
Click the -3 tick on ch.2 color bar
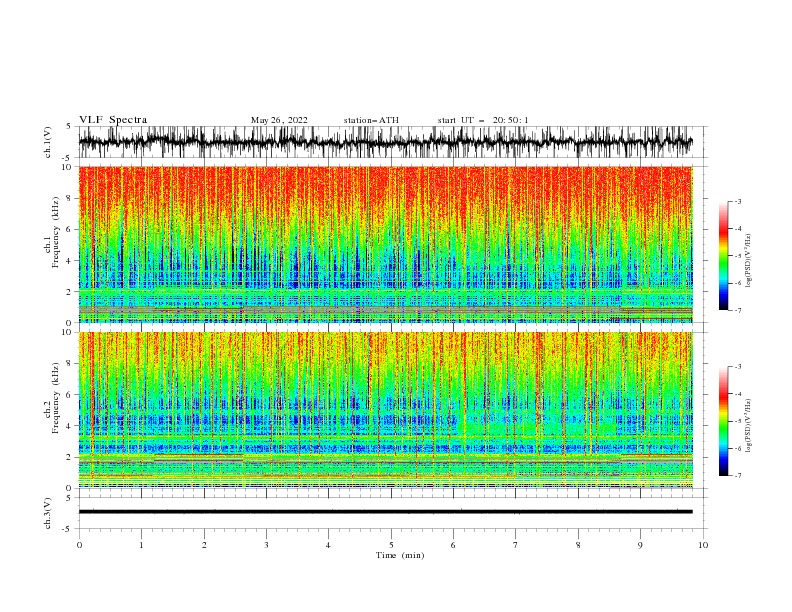point(738,367)
